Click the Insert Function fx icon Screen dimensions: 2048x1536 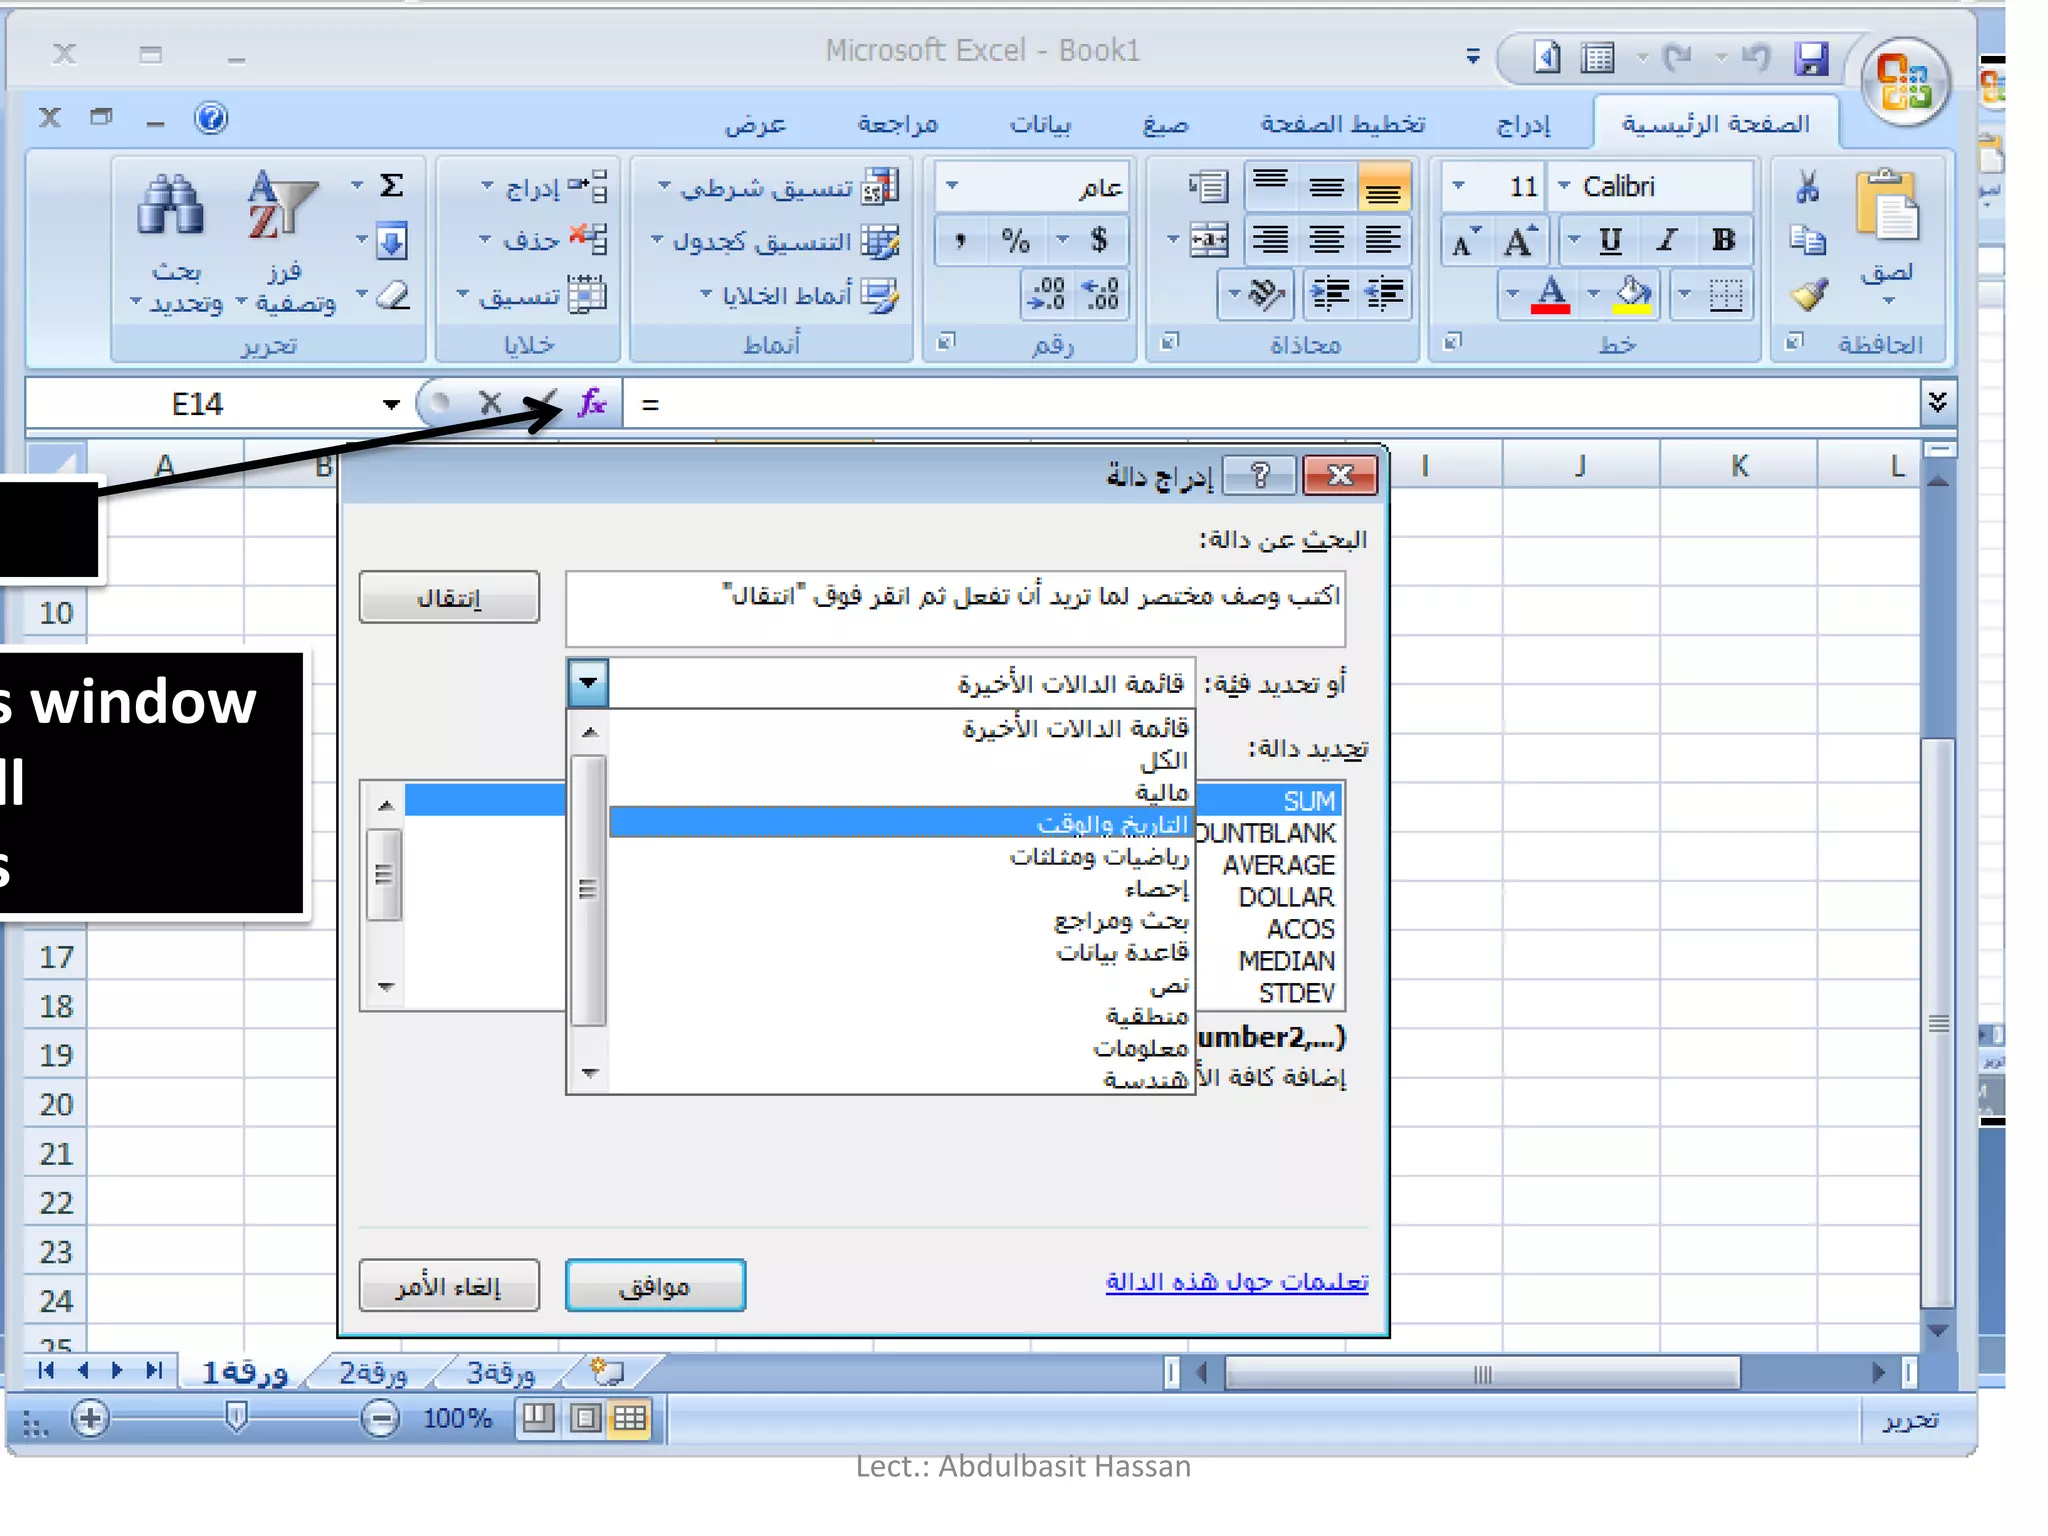(592, 403)
